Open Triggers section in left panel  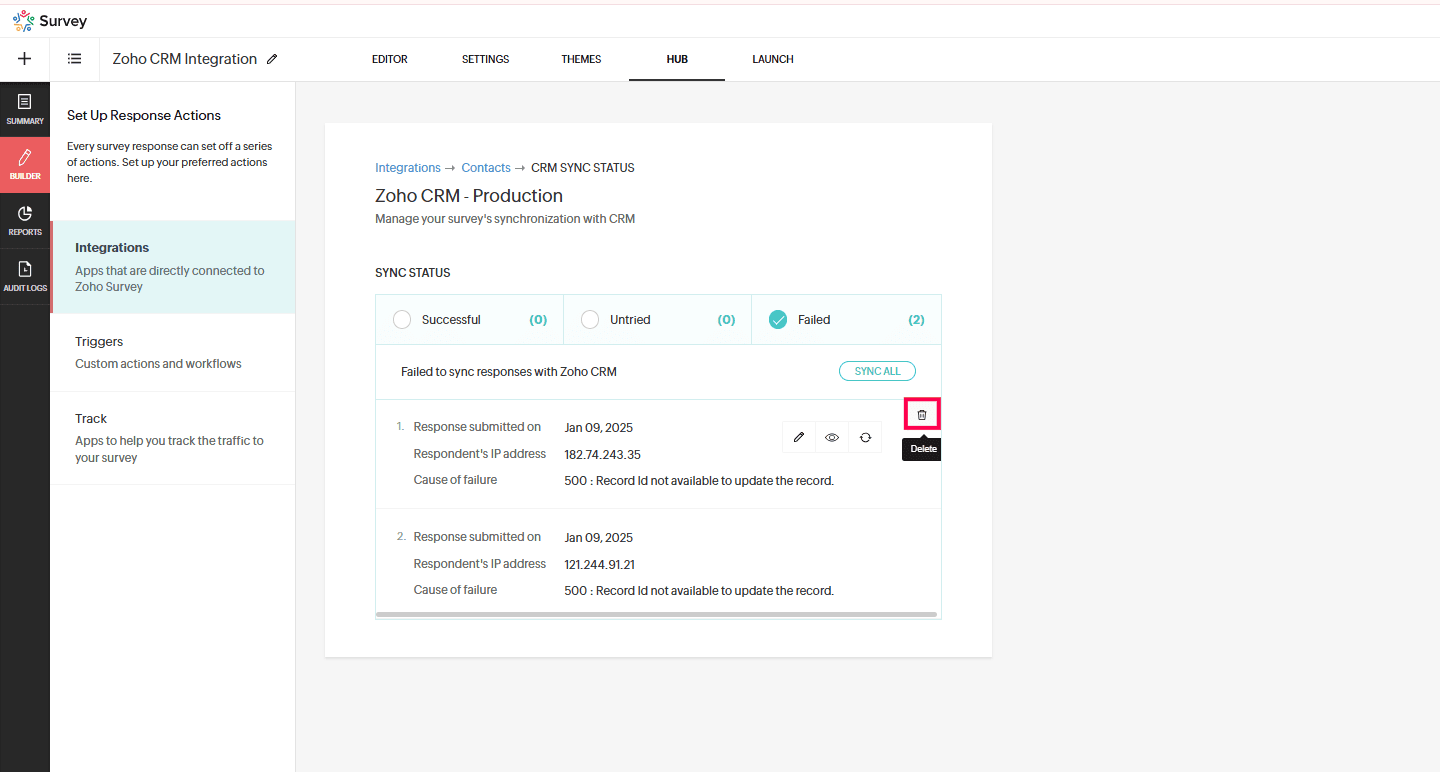pos(173,352)
